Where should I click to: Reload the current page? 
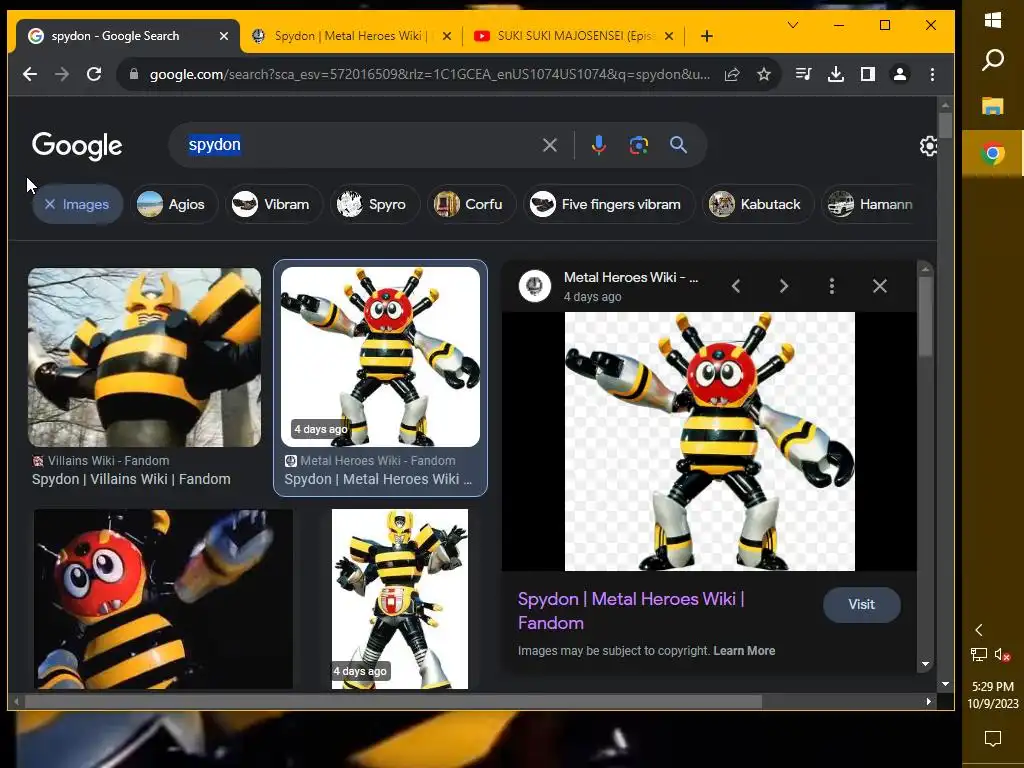pos(94,74)
